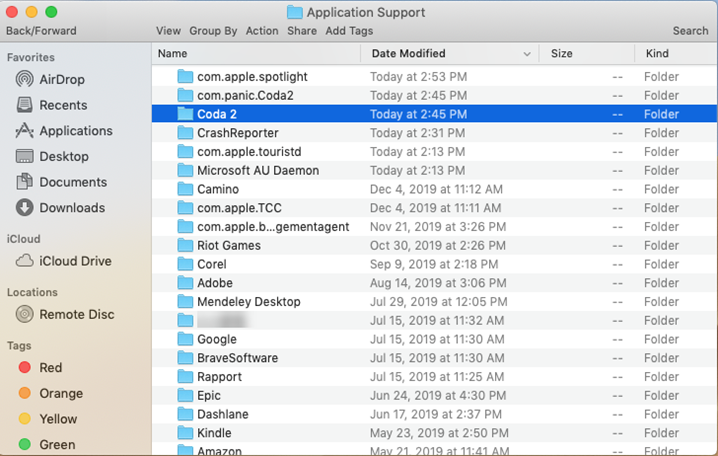Click the Google folder icon

185,339
